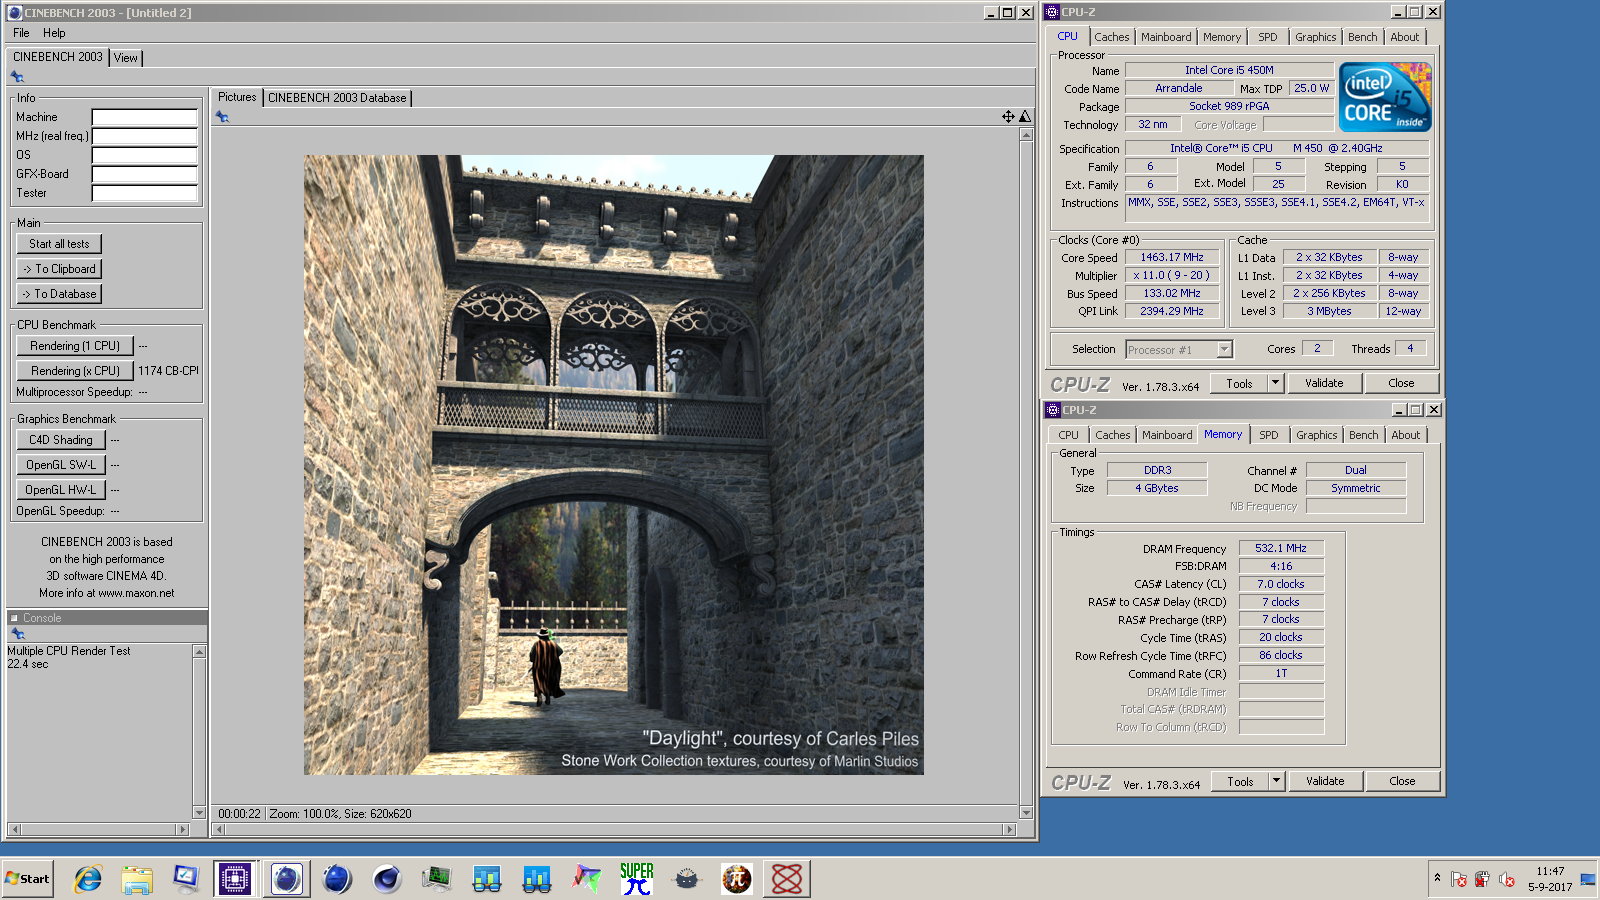Start the C4D Shading test
Viewport: 1600px width, 900px height.
(x=60, y=440)
